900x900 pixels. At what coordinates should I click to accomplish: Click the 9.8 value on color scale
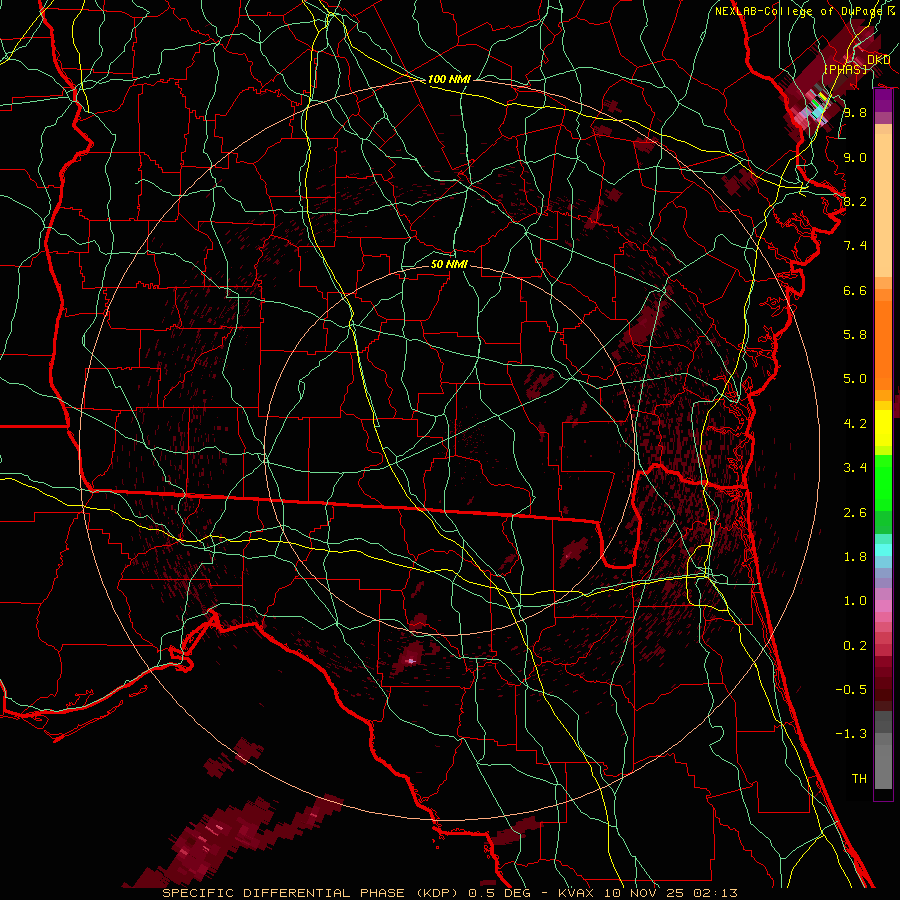click(855, 112)
